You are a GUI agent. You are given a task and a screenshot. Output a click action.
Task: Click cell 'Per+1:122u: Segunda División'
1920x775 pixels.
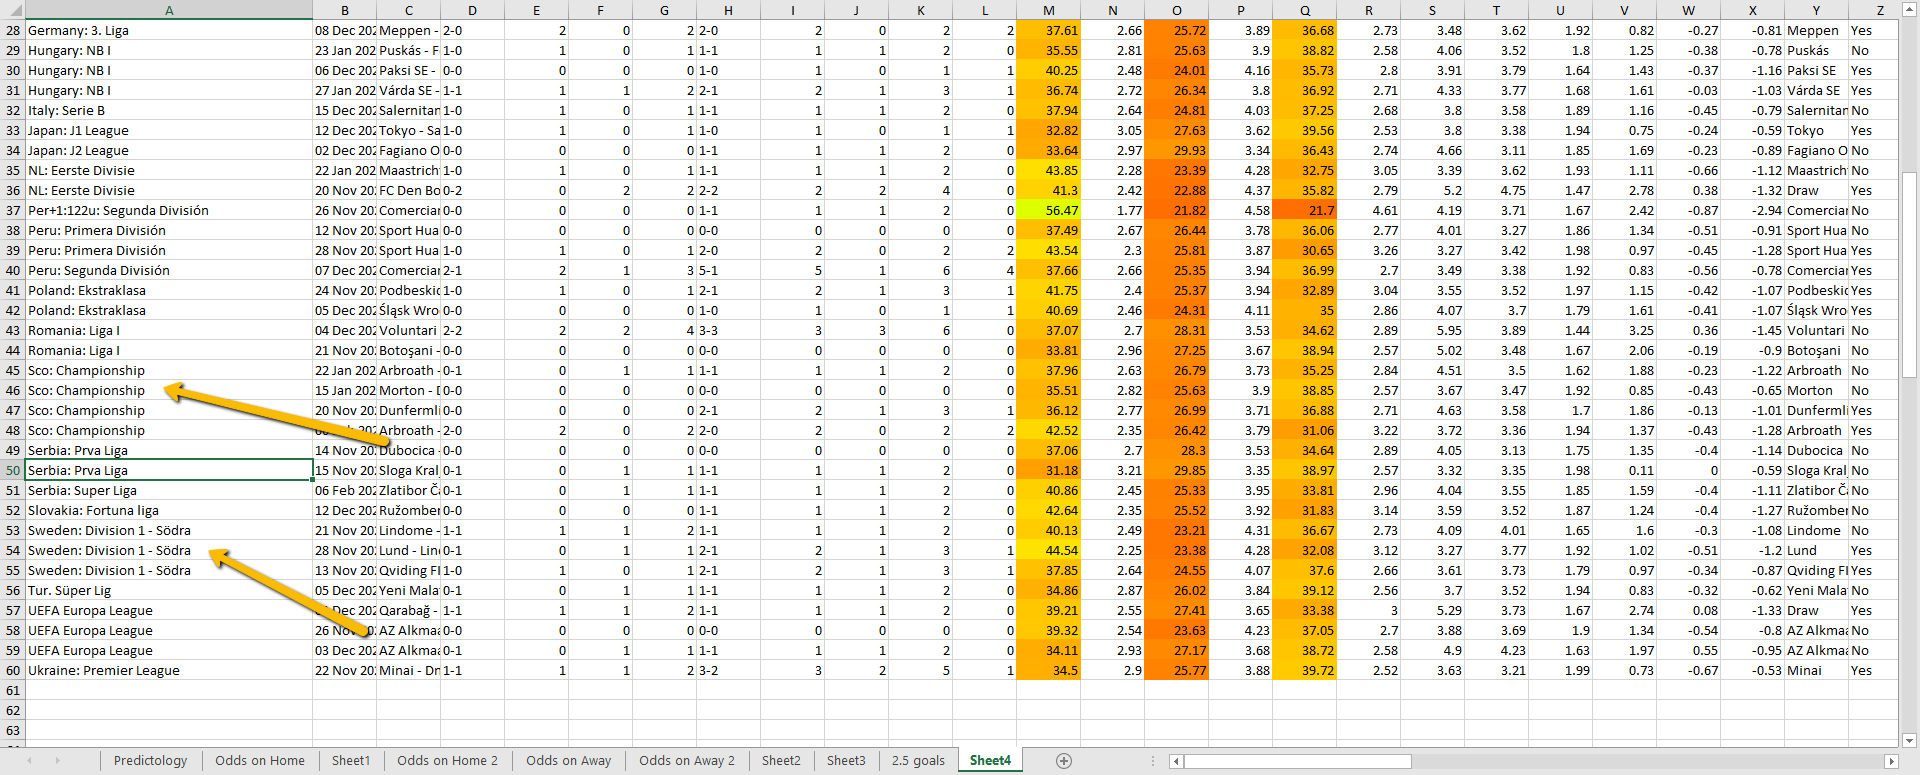click(x=169, y=210)
